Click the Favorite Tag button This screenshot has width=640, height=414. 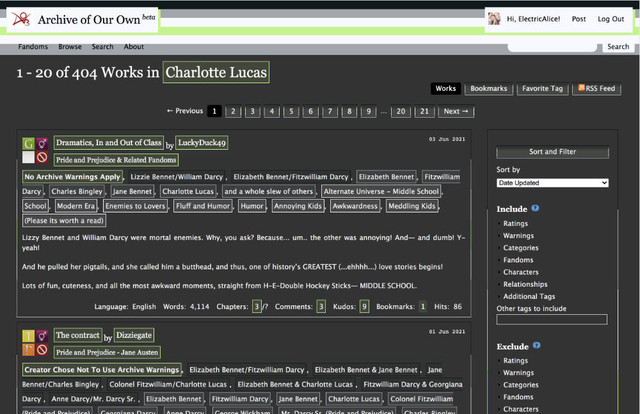(542, 89)
